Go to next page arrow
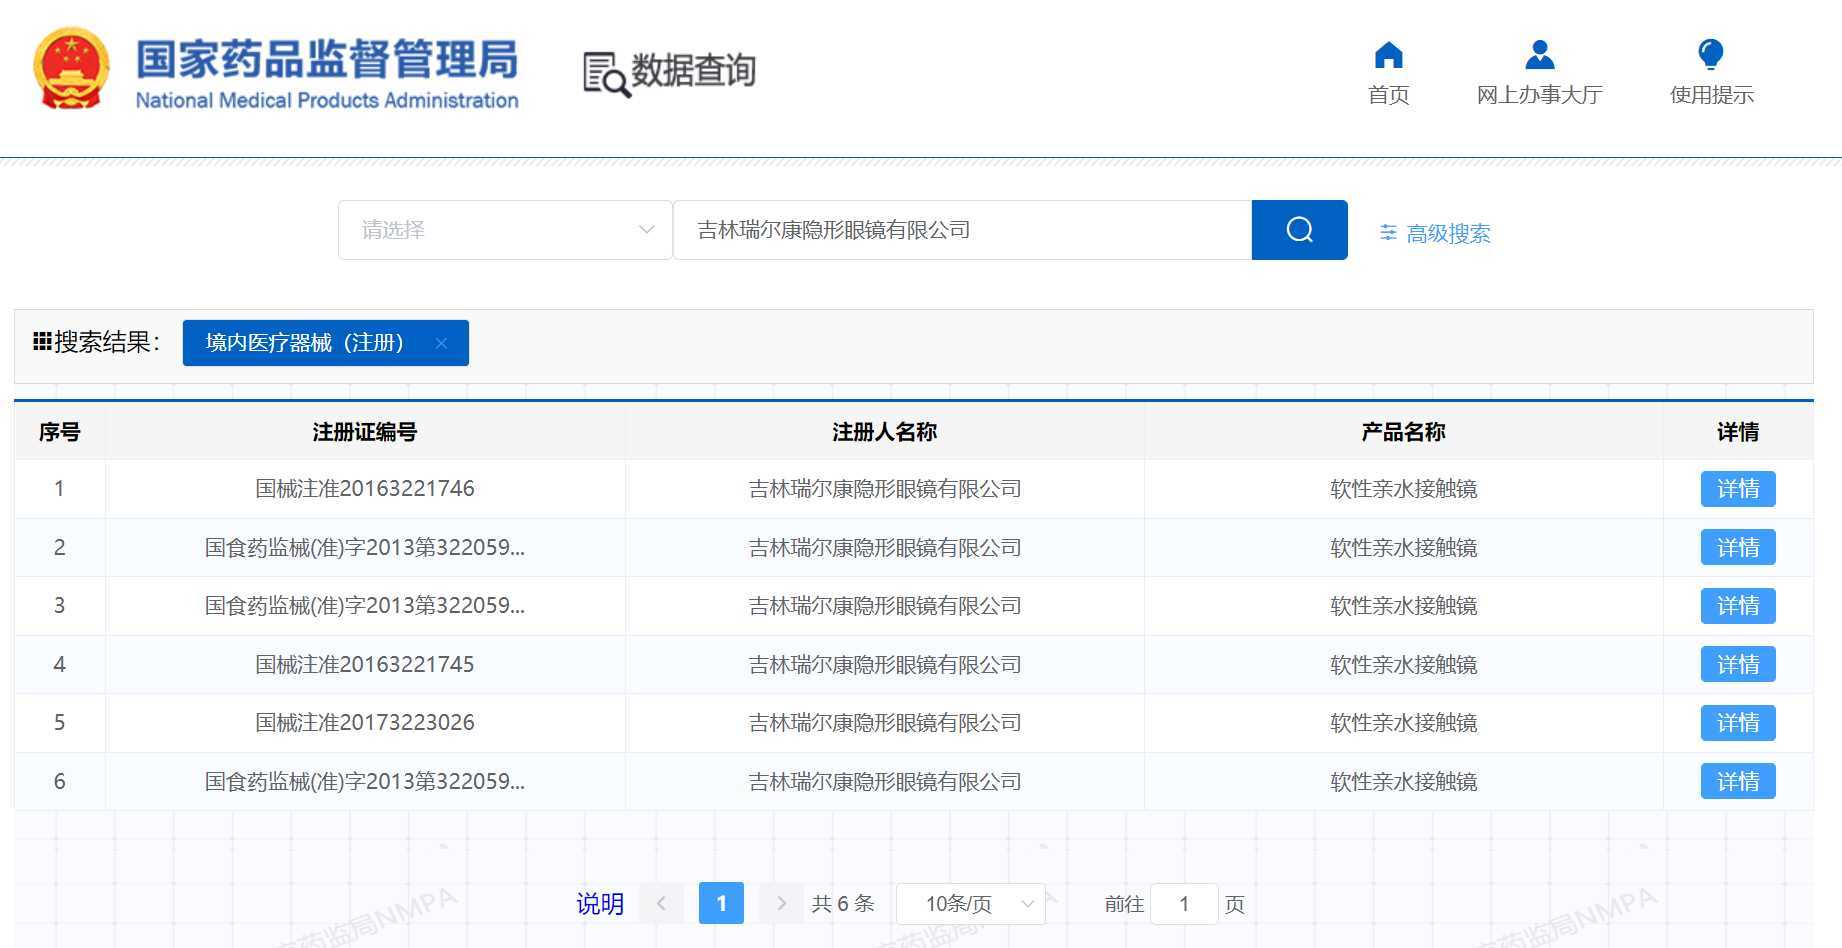 (781, 903)
